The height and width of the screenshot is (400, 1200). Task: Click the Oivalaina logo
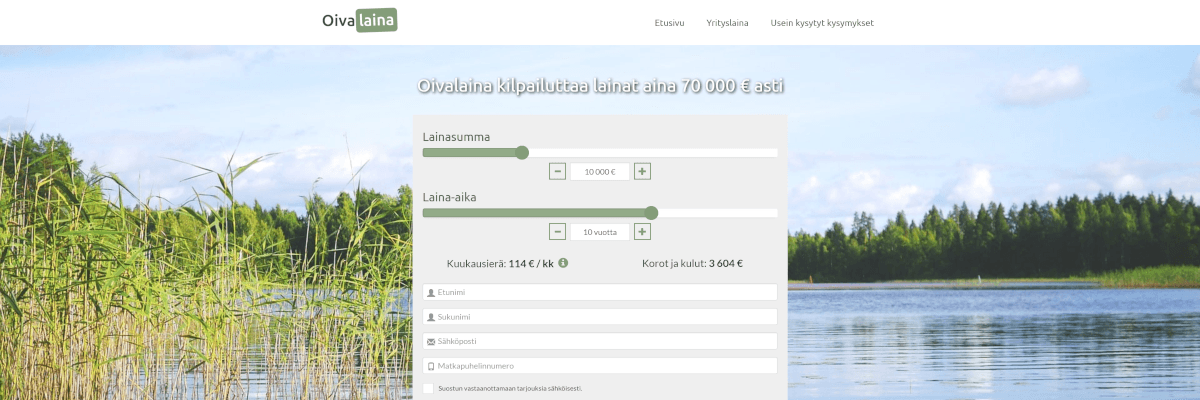[359, 20]
